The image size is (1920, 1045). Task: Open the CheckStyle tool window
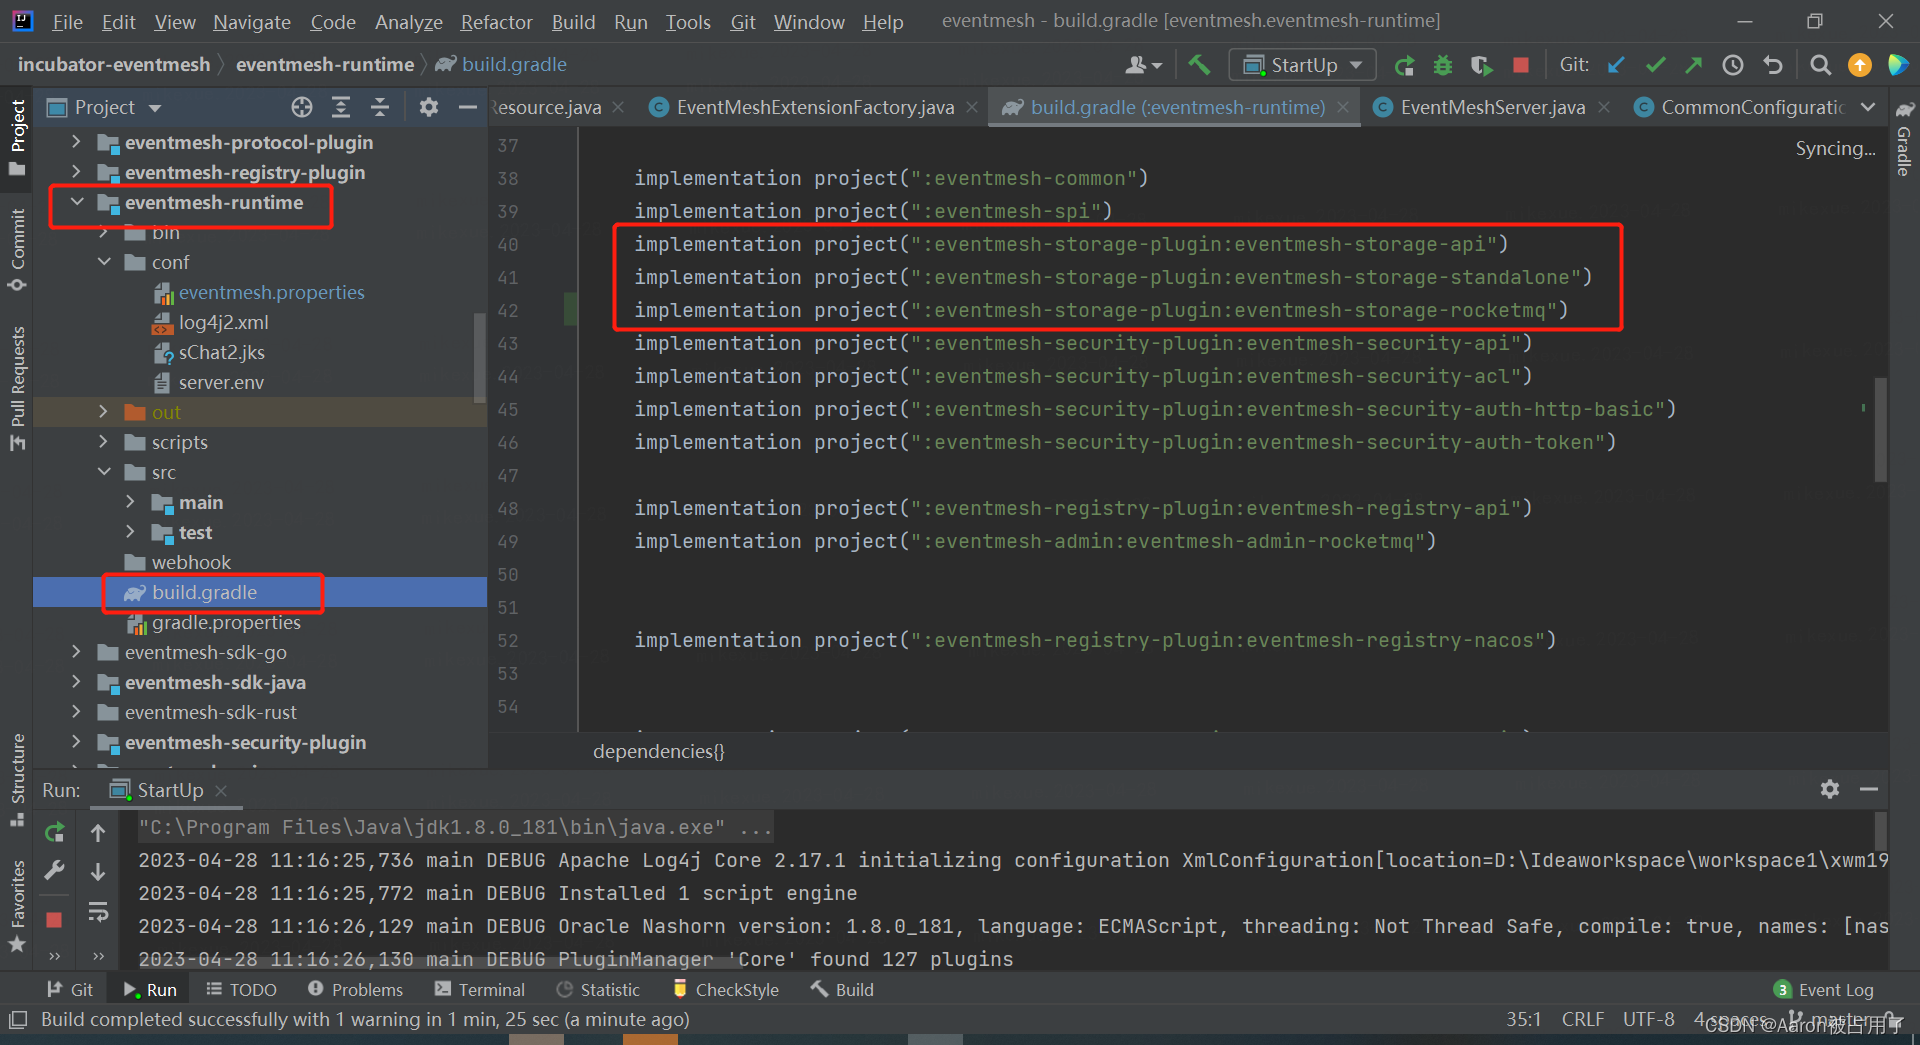(x=726, y=989)
